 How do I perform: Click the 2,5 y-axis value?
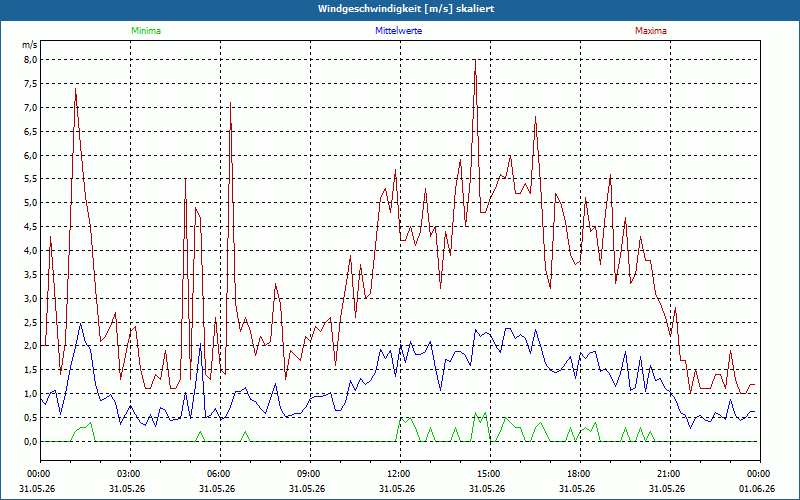click(30, 322)
